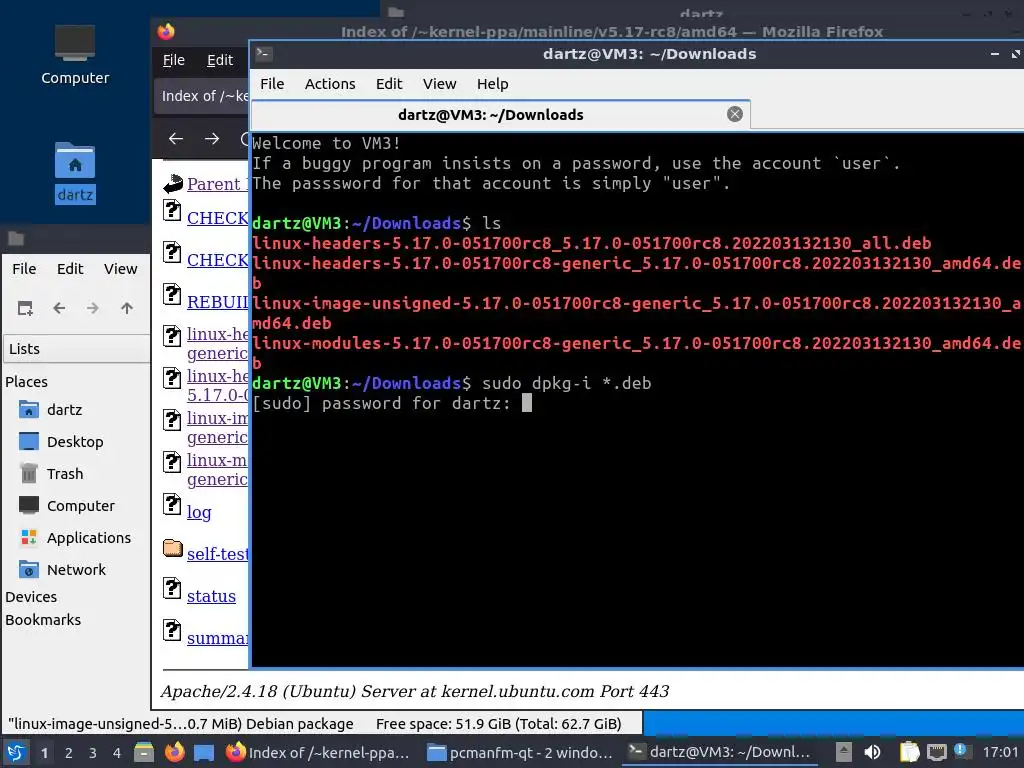Select Desktop in the Places sidebar

pos(74,442)
